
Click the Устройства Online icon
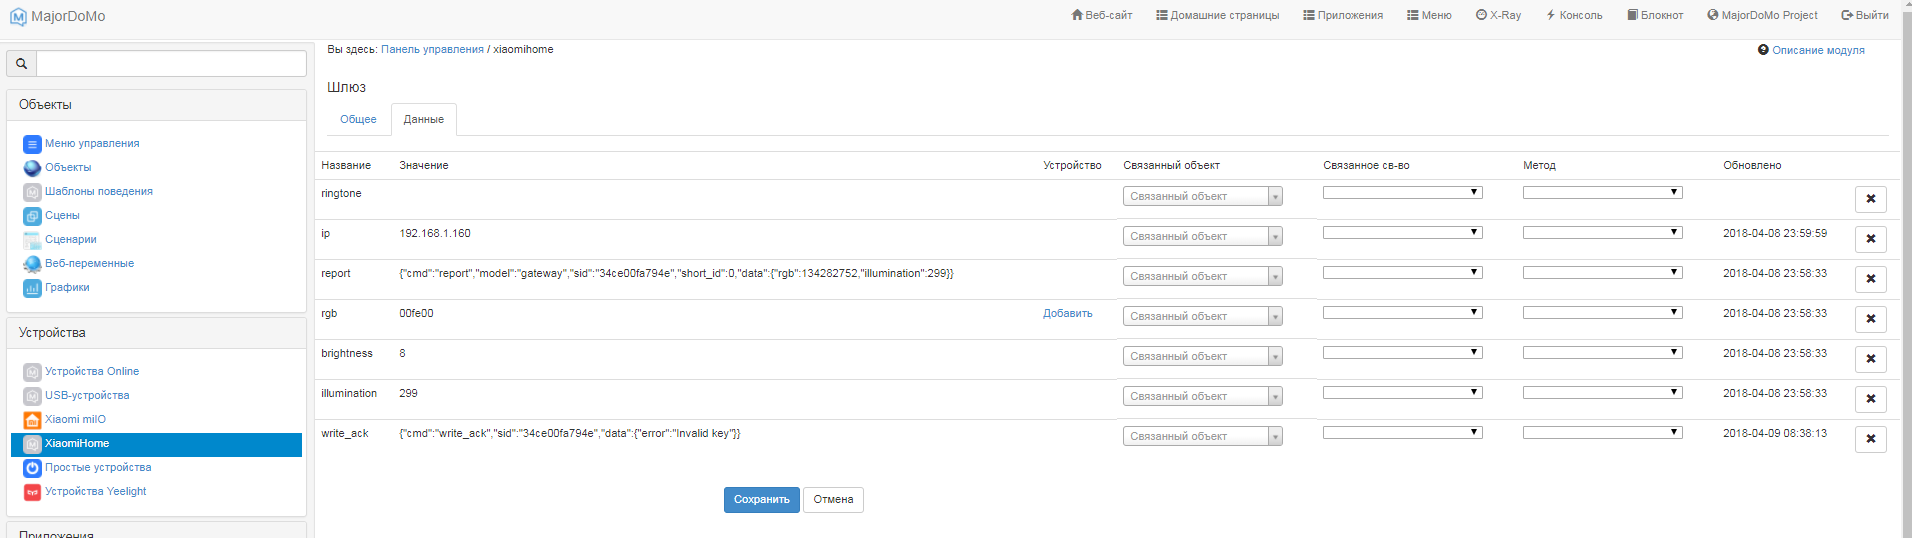pyautogui.click(x=32, y=372)
